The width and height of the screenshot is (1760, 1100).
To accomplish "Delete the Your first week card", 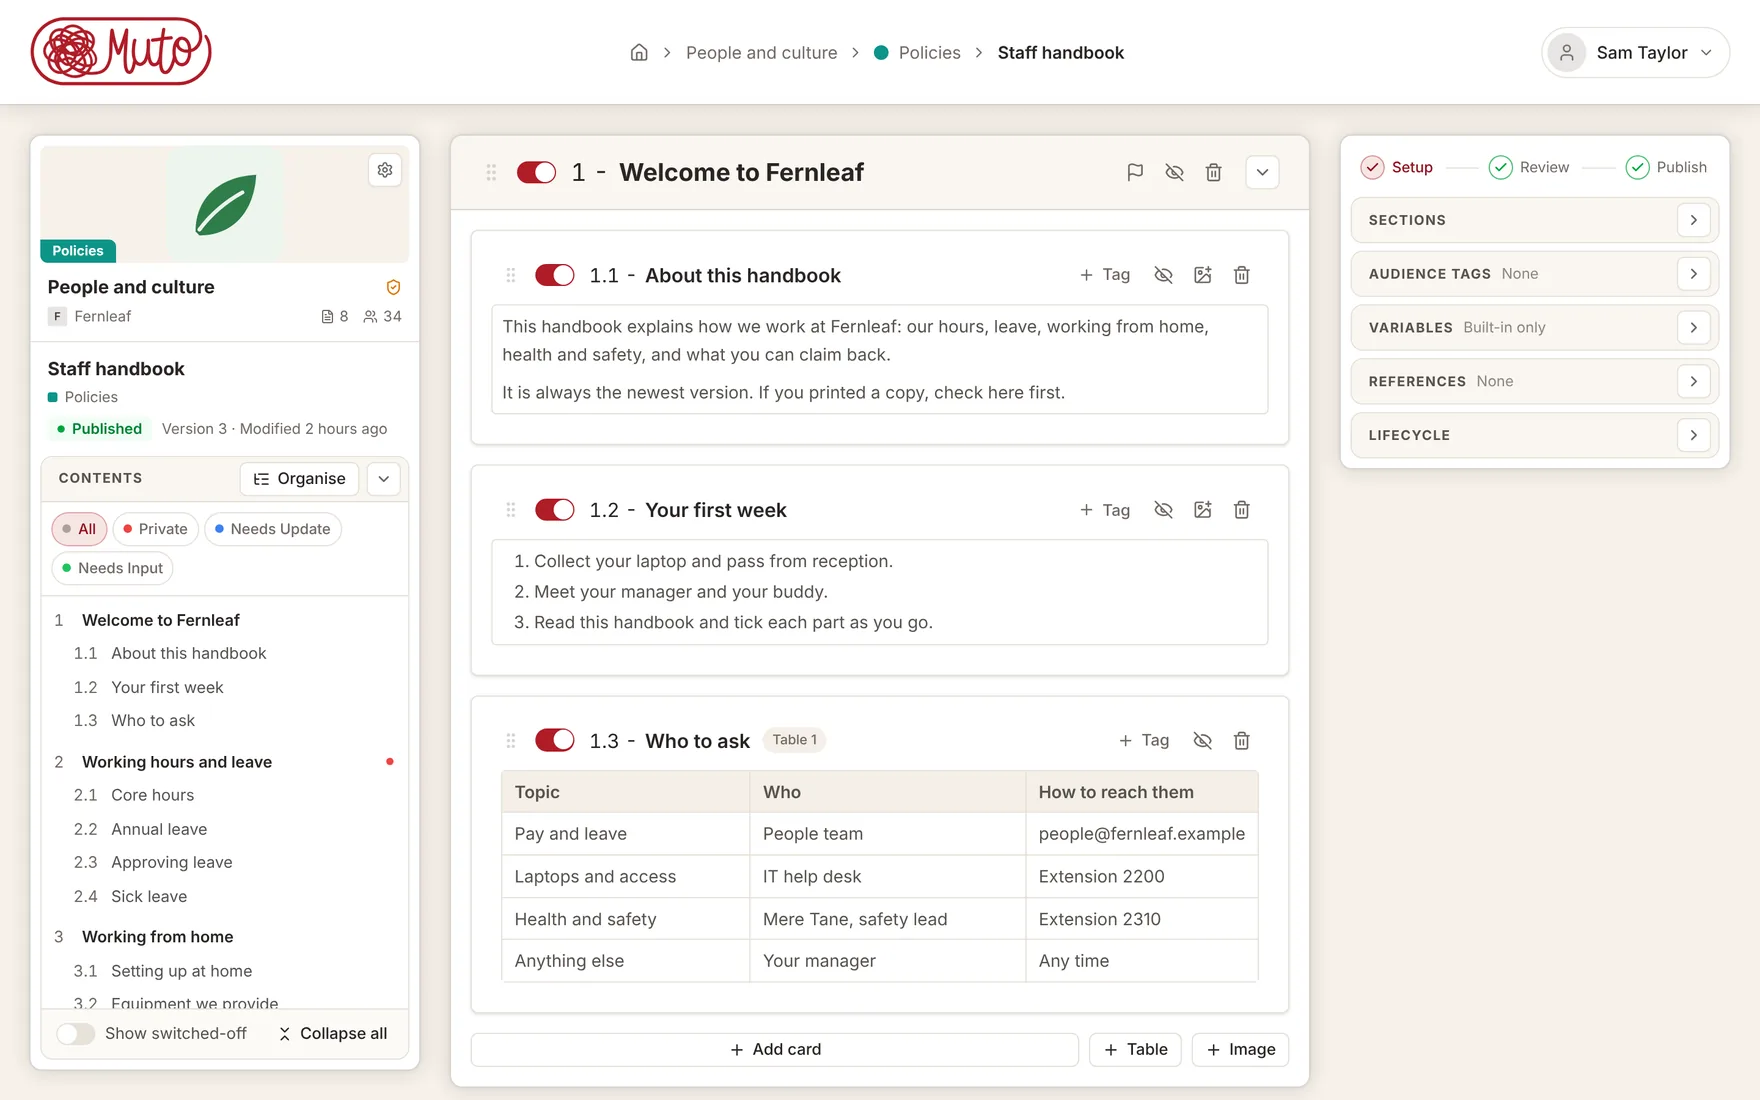I will pyautogui.click(x=1241, y=510).
